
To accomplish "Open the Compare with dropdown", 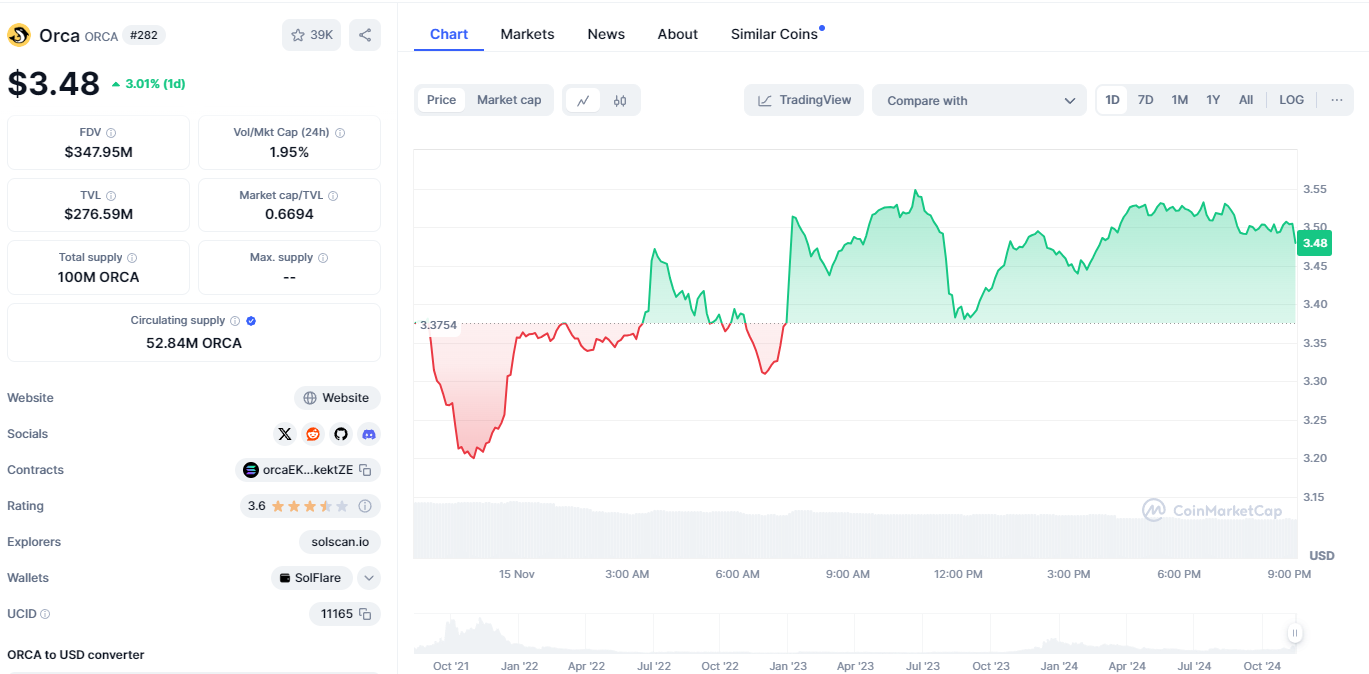I will (x=979, y=100).
